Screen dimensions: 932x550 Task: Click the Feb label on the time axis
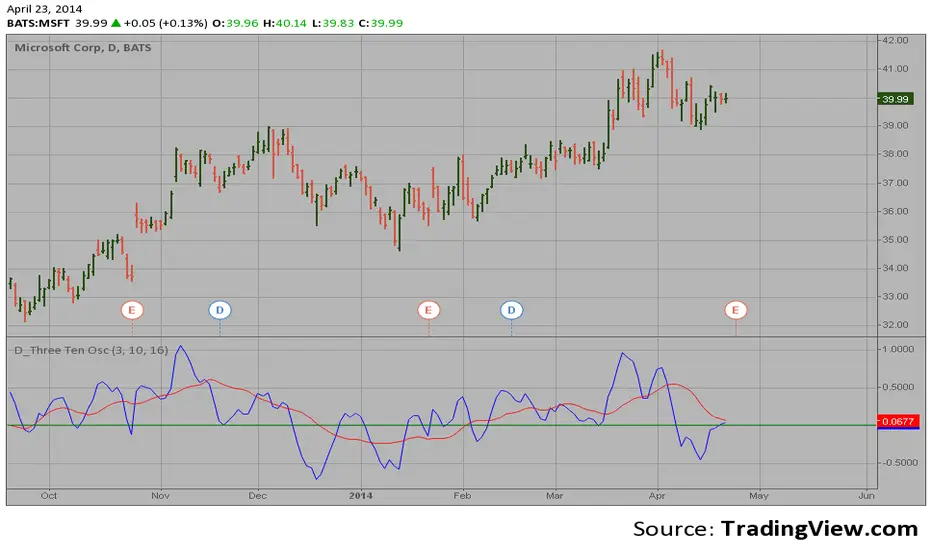coord(462,495)
